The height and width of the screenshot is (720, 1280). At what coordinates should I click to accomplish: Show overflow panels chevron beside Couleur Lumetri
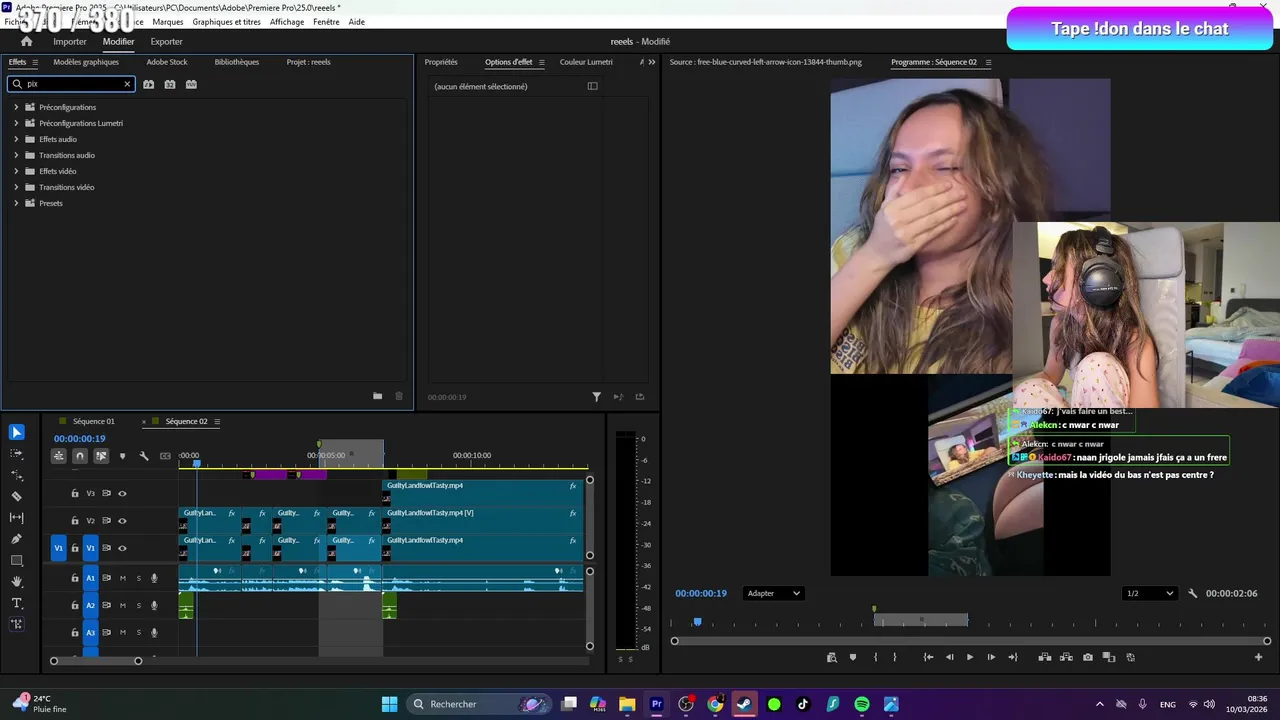pos(652,62)
